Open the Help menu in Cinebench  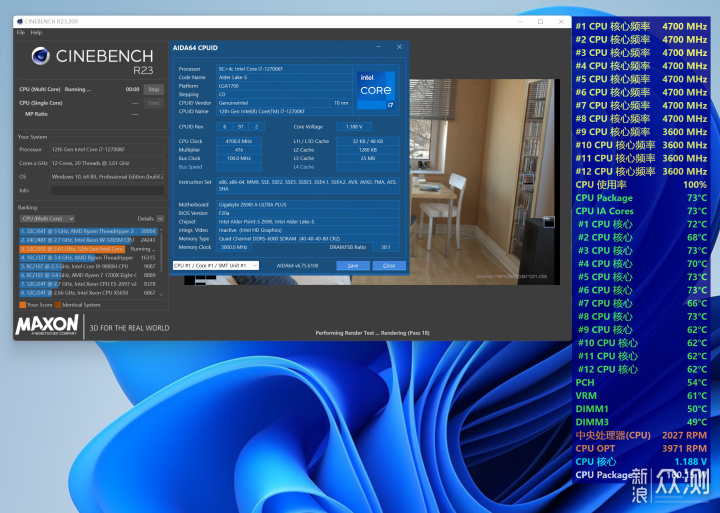(36, 33)
